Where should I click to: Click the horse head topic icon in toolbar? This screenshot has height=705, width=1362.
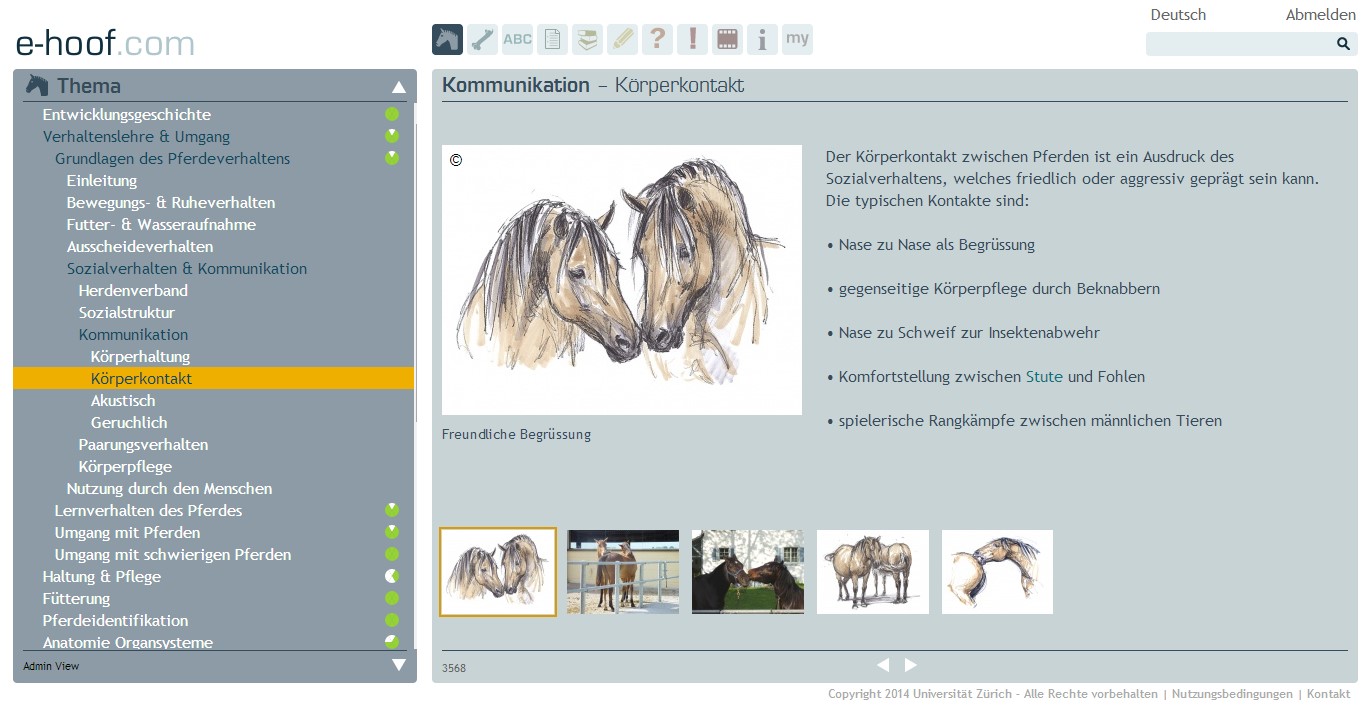[447, 40]
